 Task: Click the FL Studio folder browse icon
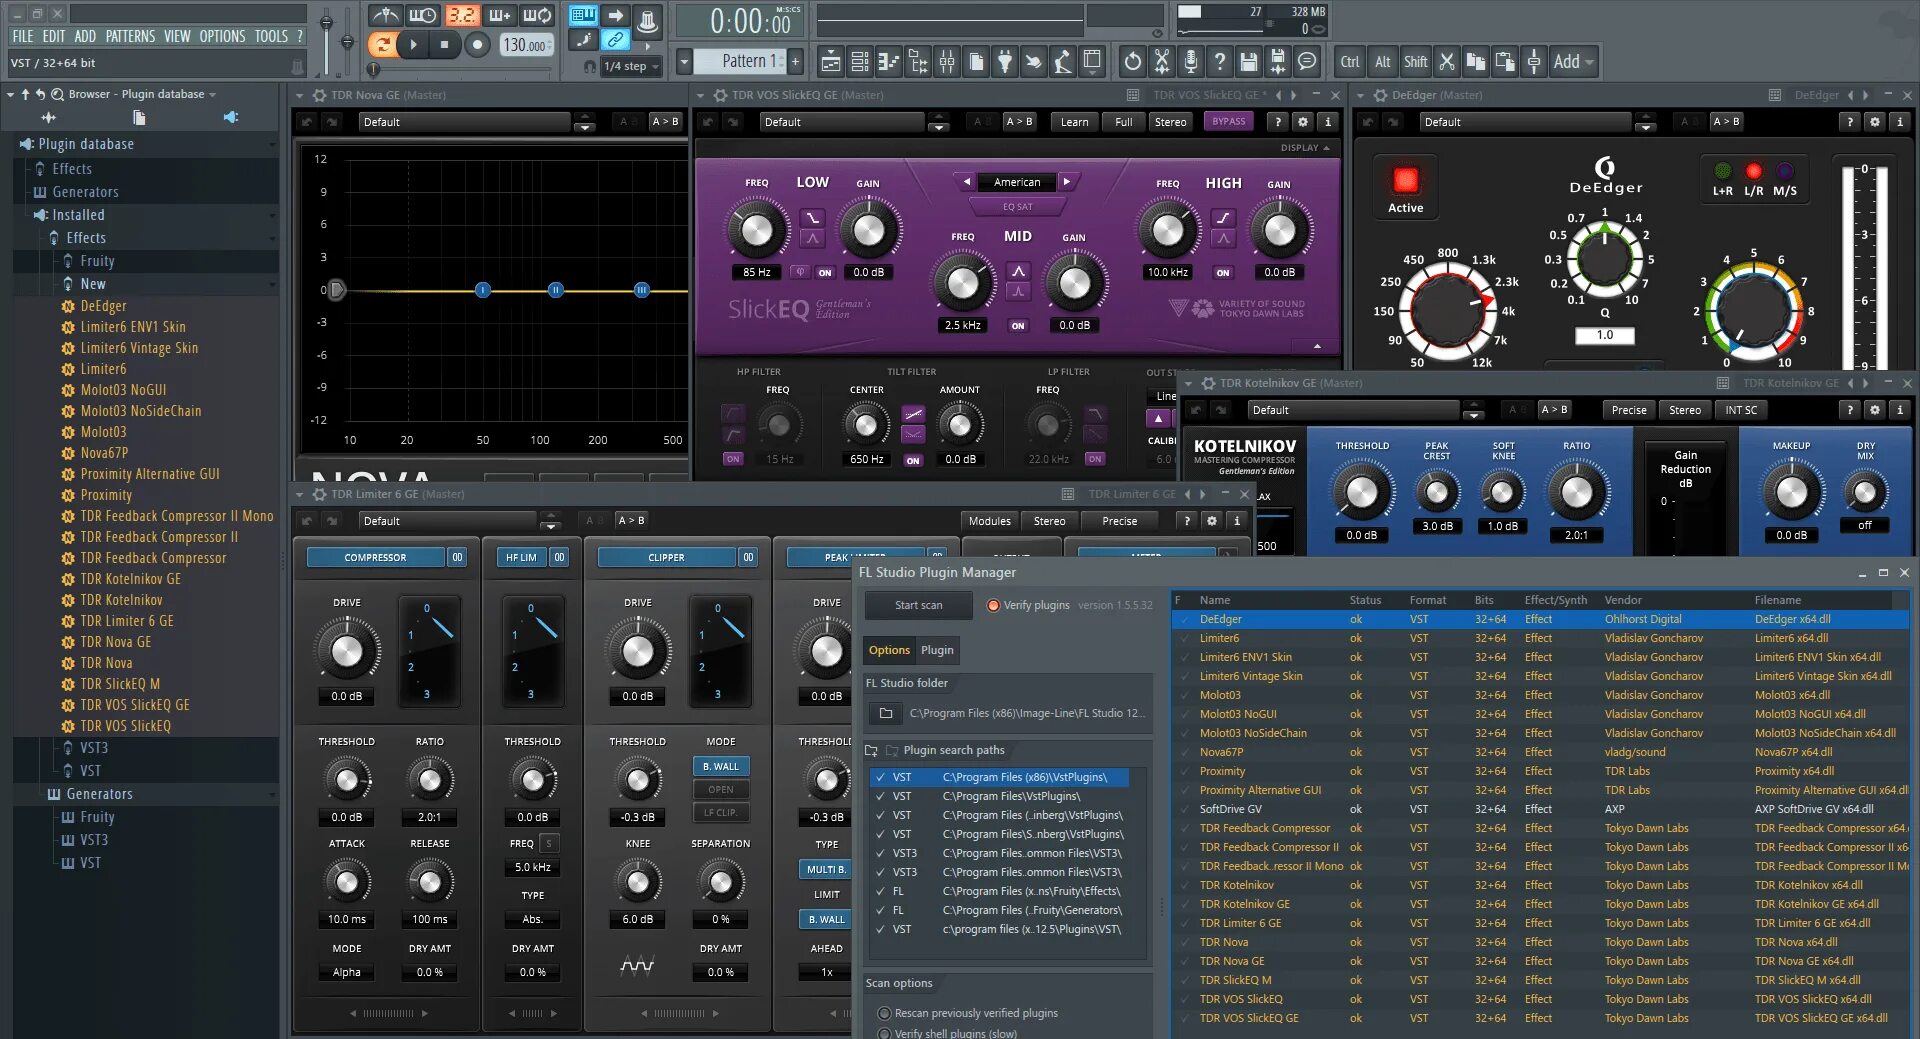(885, 713)
